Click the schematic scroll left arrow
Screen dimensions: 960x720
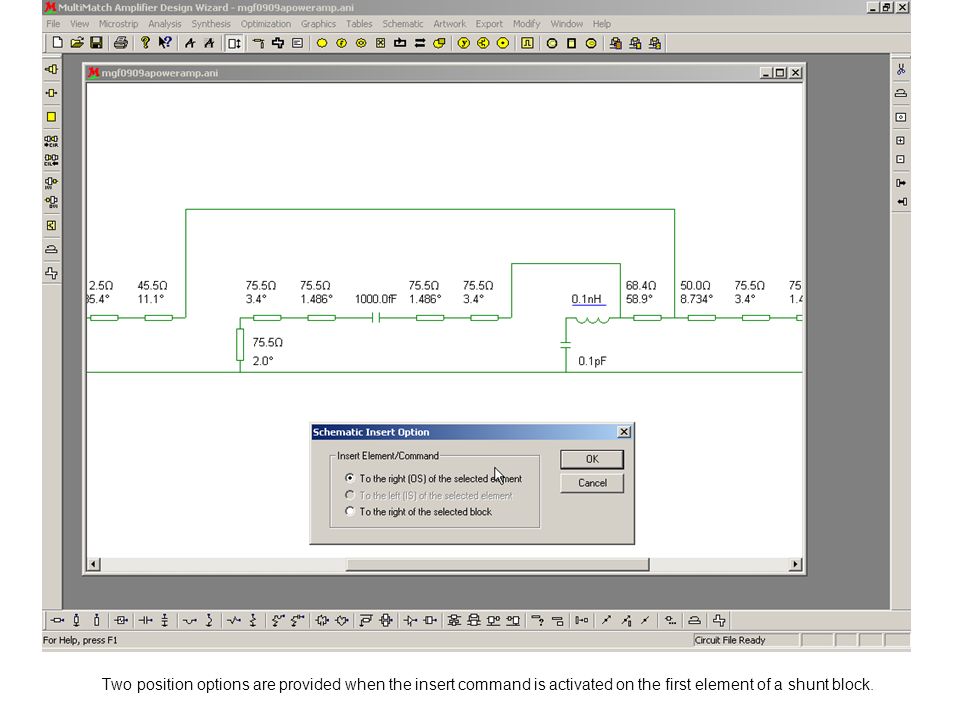[93, 564]
